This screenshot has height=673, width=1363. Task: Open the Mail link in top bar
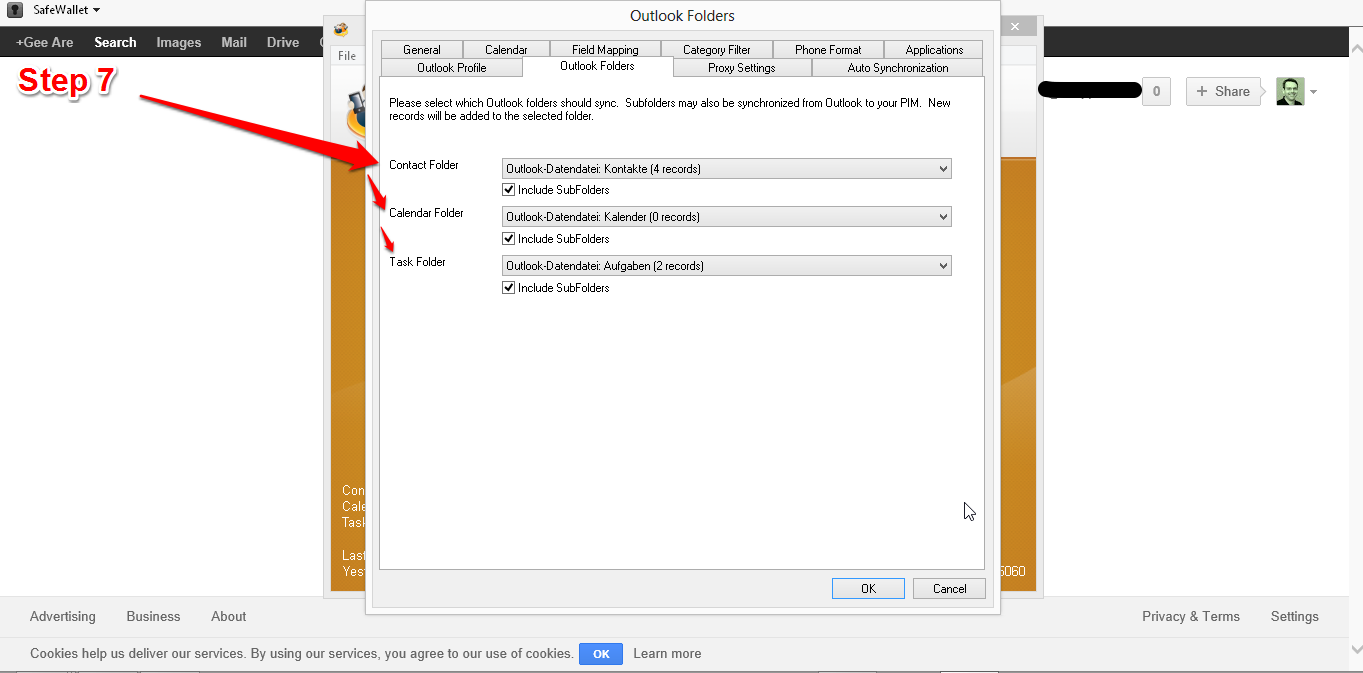[x=234, y=42]
